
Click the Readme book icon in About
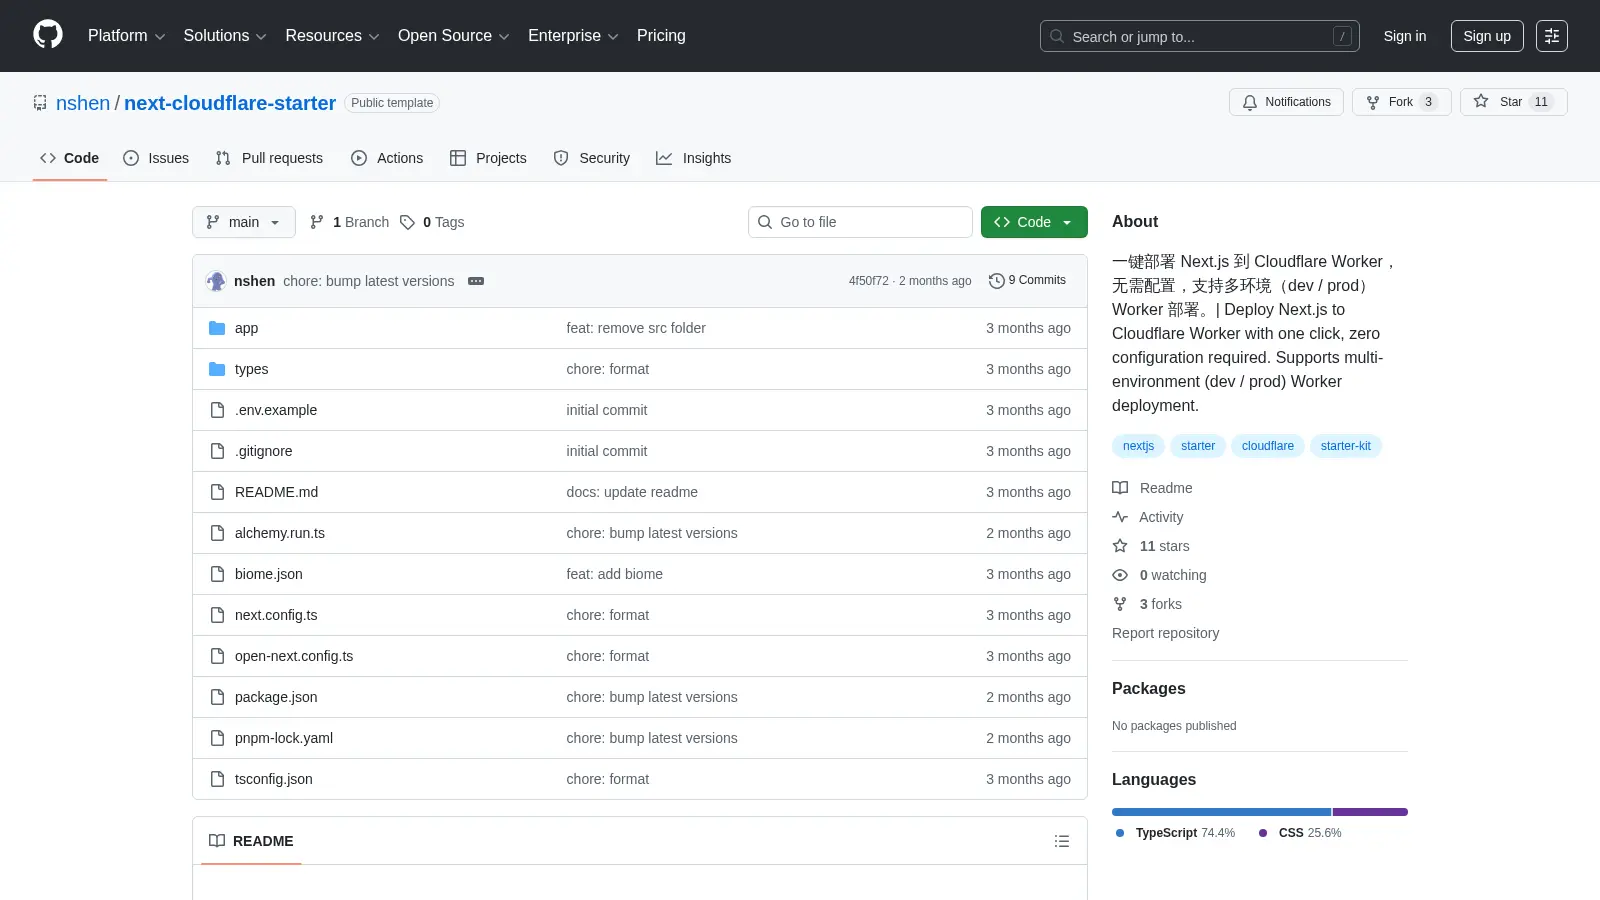pos(1120,488)
